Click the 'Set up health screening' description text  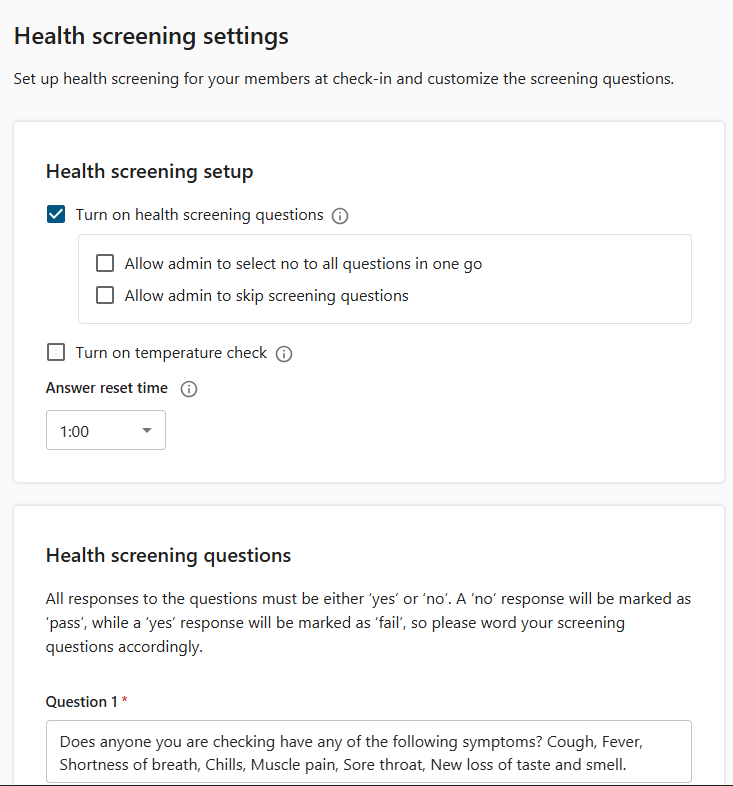(x=343, y=79)
